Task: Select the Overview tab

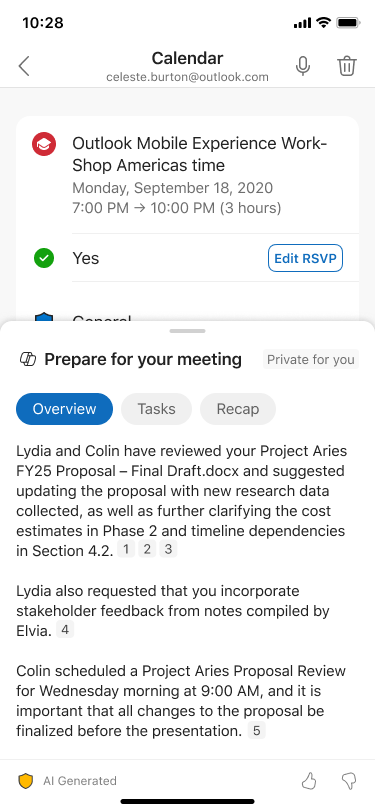Action: point(64,409)
